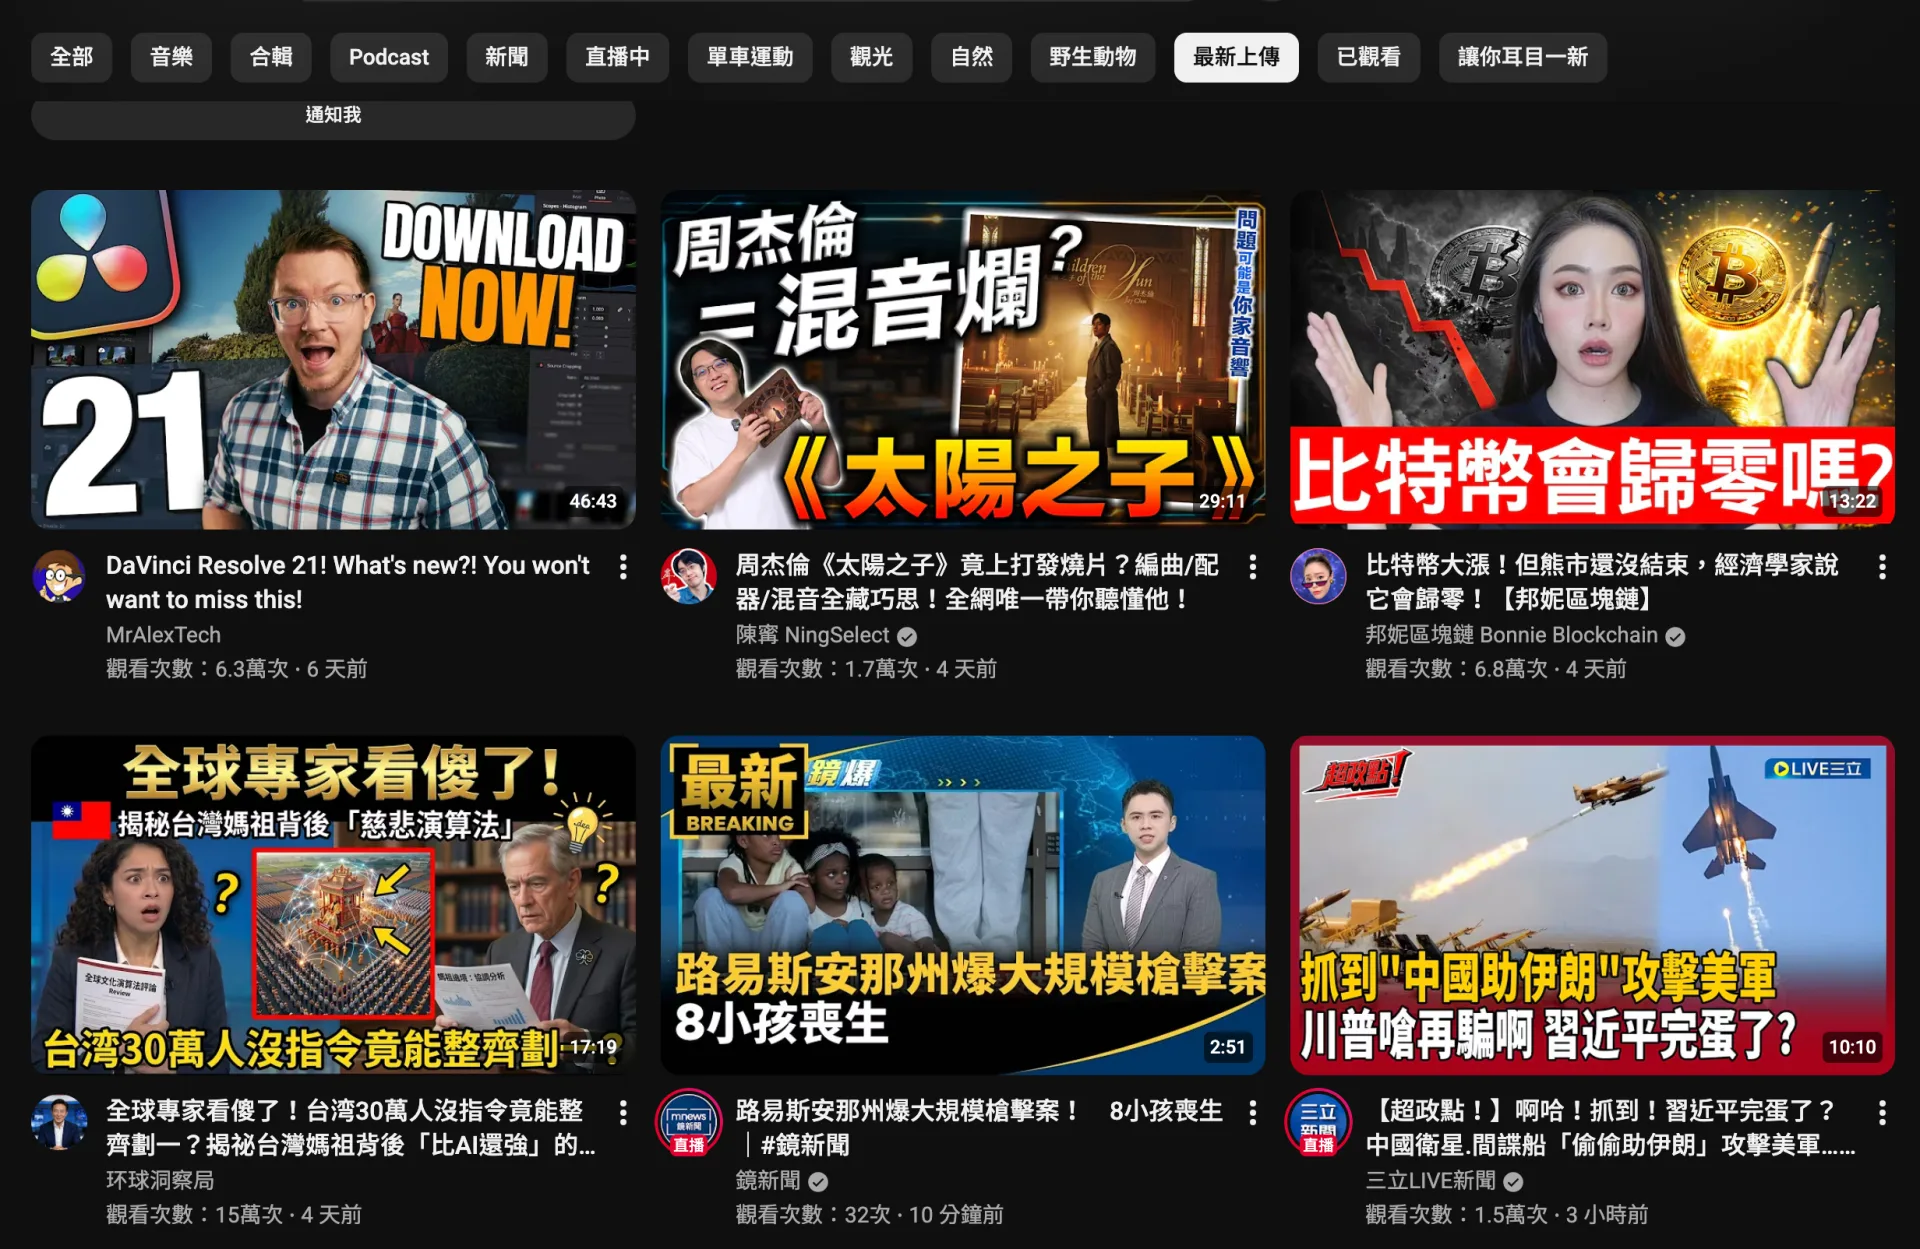This screenshot has width=1920, height=1249.
Task: Open options menu on the 路易斯安那州槍擊案 video
Action: tap(1253, 1113)
